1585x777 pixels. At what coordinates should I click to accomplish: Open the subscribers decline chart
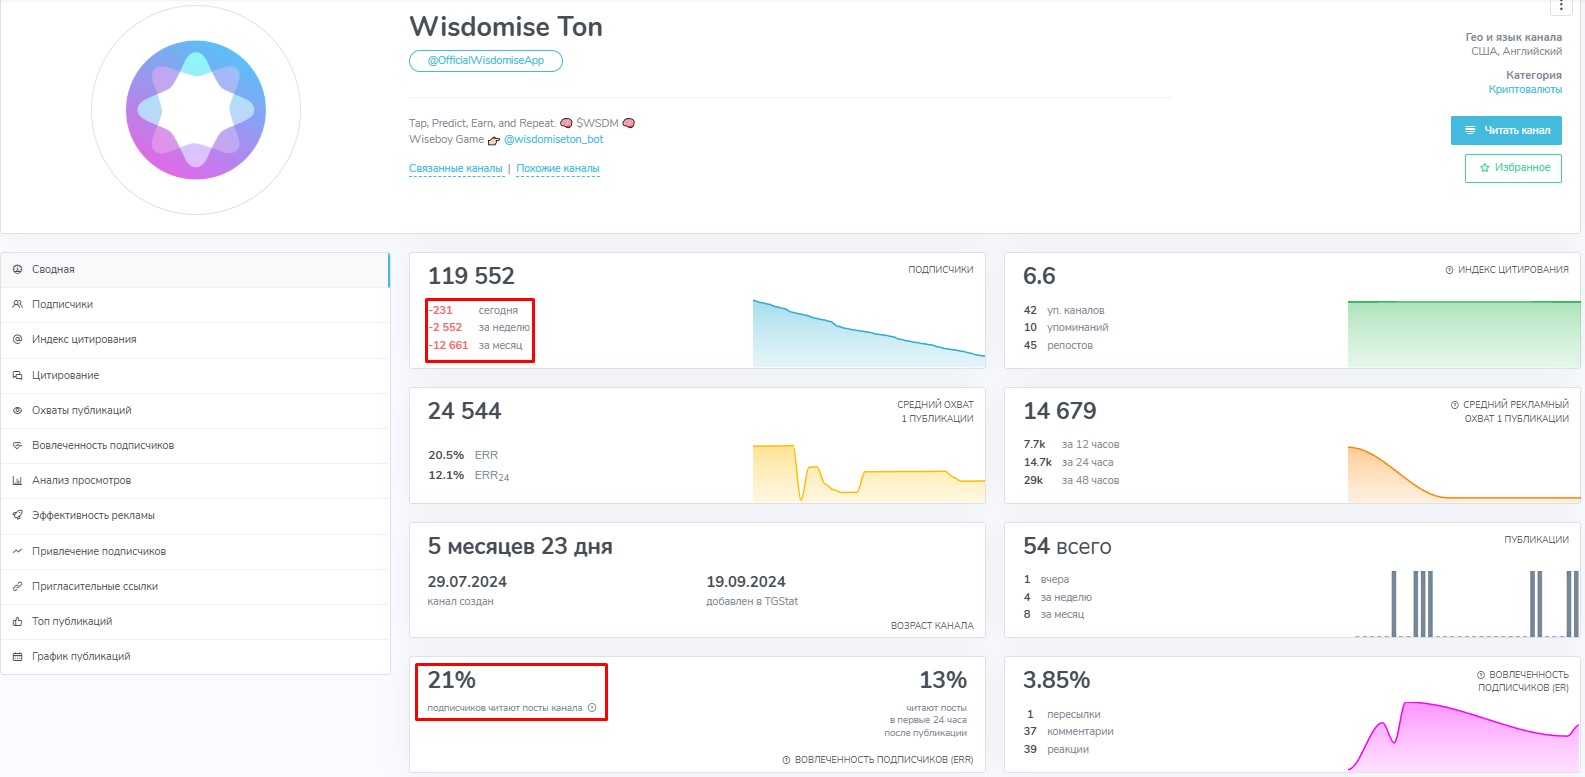pyautogui.click(x=869, y=333)
